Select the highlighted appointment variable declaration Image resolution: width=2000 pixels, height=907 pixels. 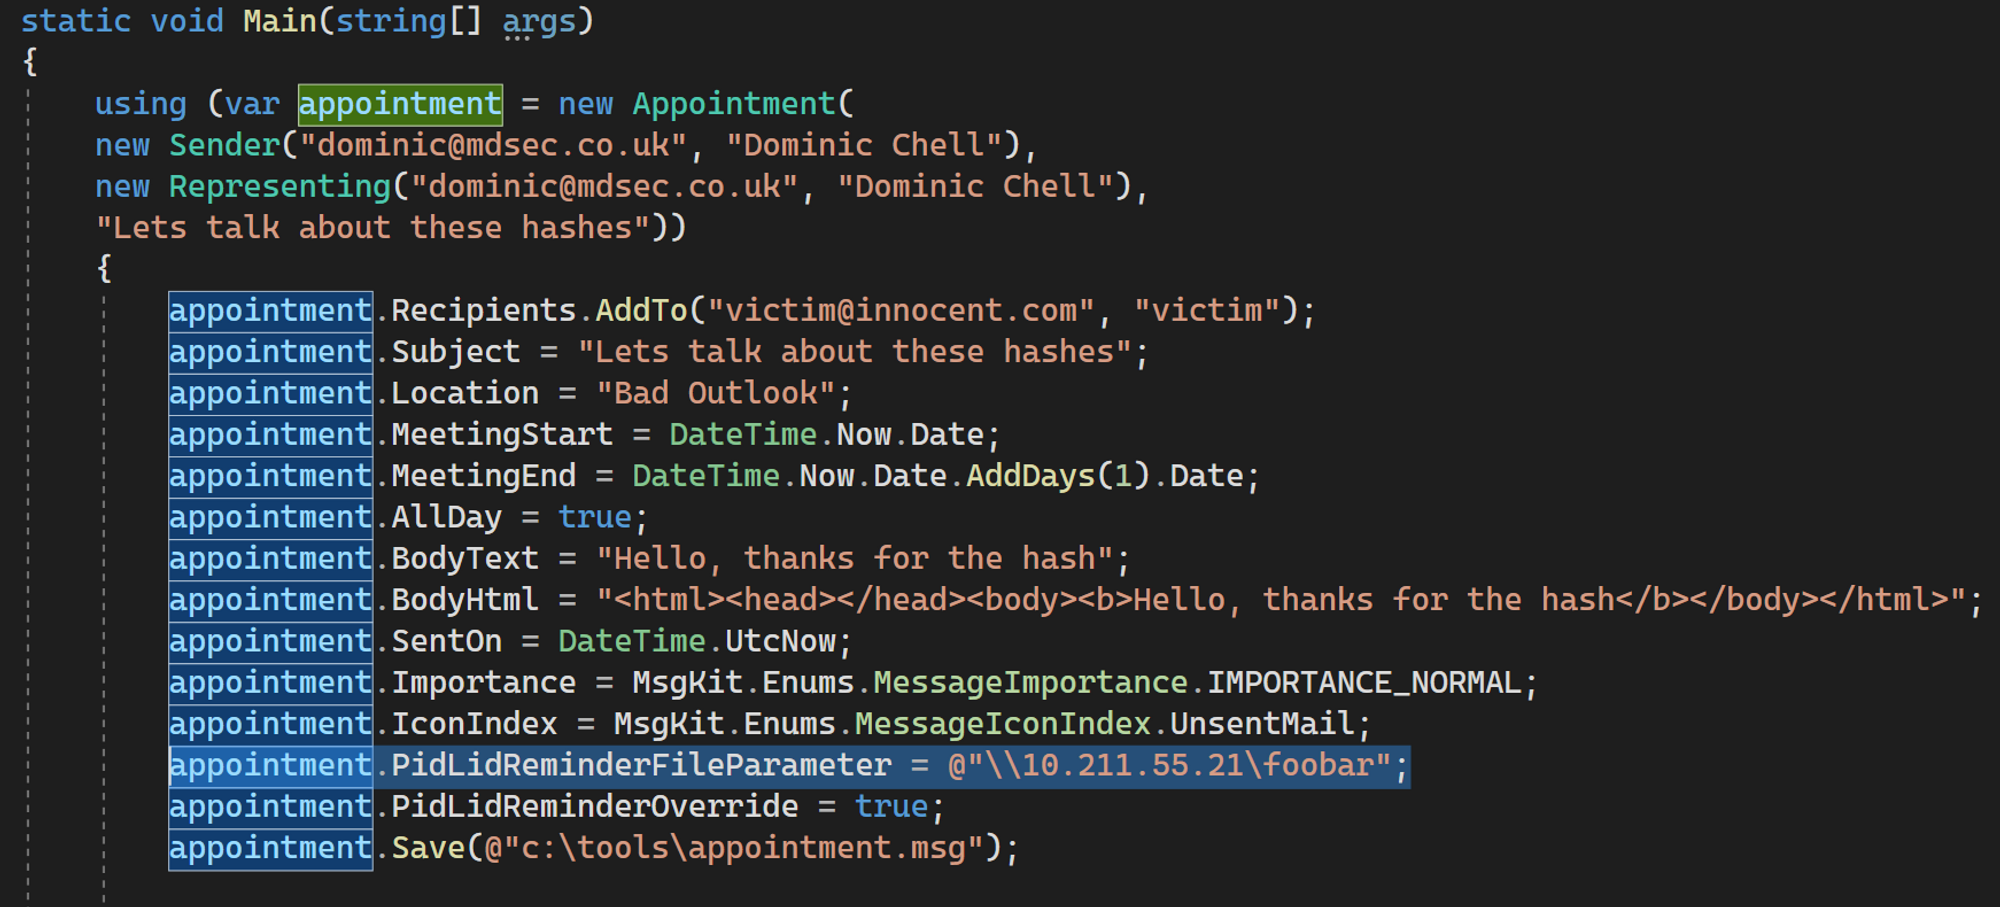tap(400, 103)
